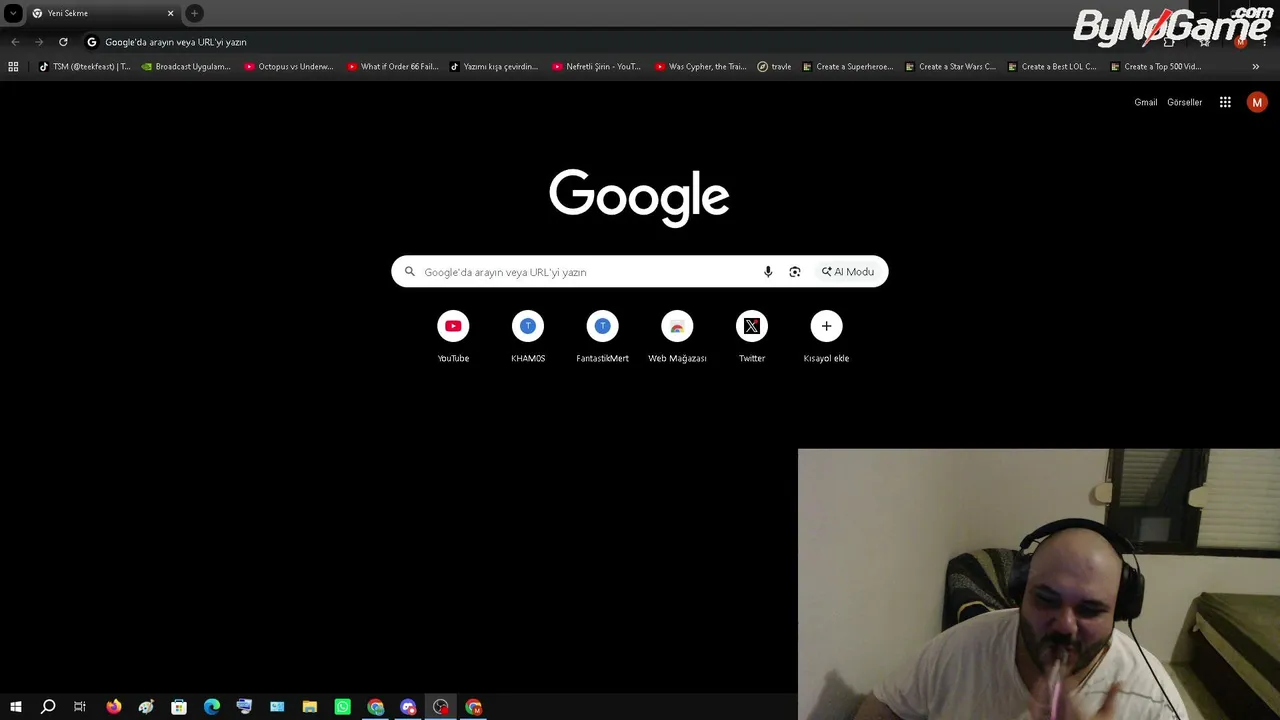
Task: Open the Create a Superheroe... bookmark
Action: pyautogui.click(x=848, y=67)
